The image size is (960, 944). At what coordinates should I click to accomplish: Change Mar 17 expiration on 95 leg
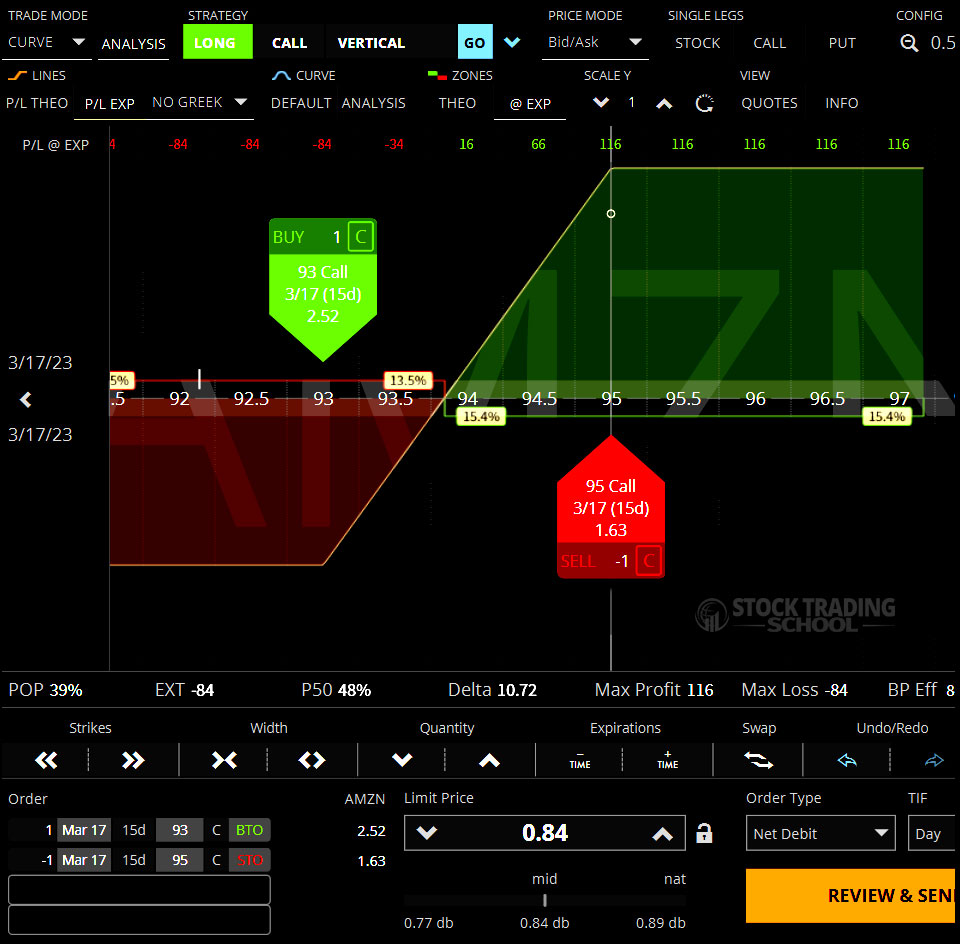coord(84,860)
